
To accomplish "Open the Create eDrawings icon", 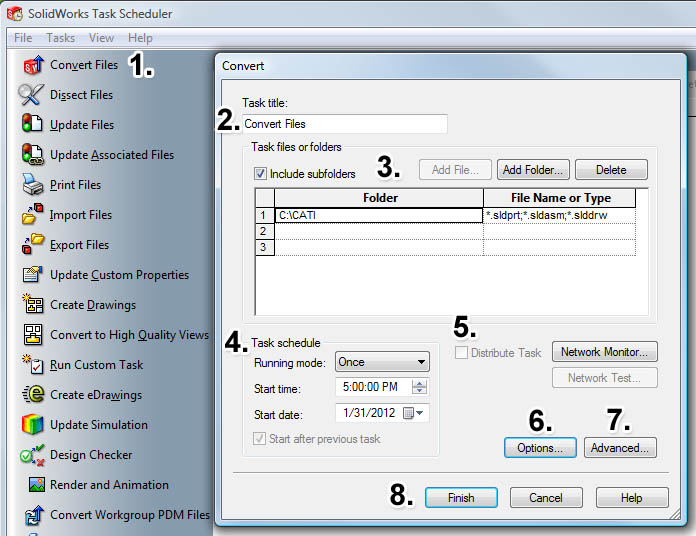I will (33, 394).
